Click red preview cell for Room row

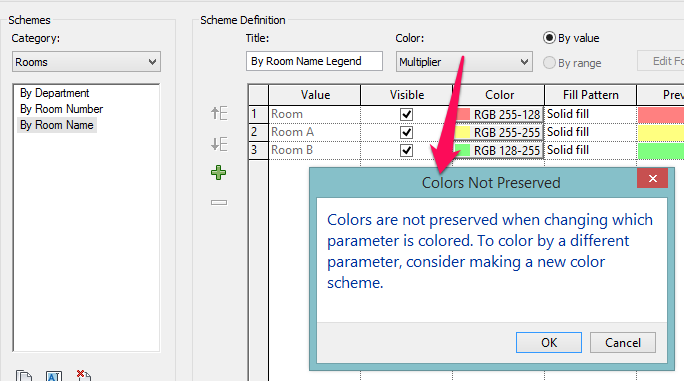tap(660, 115)
